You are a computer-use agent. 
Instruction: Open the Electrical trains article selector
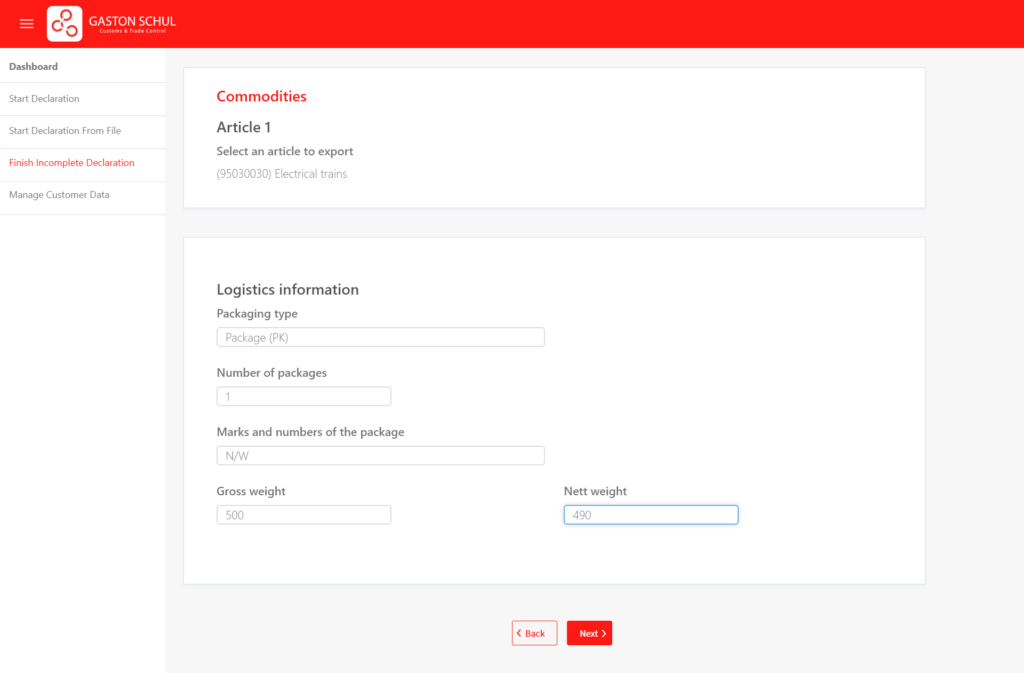point(282,174)
